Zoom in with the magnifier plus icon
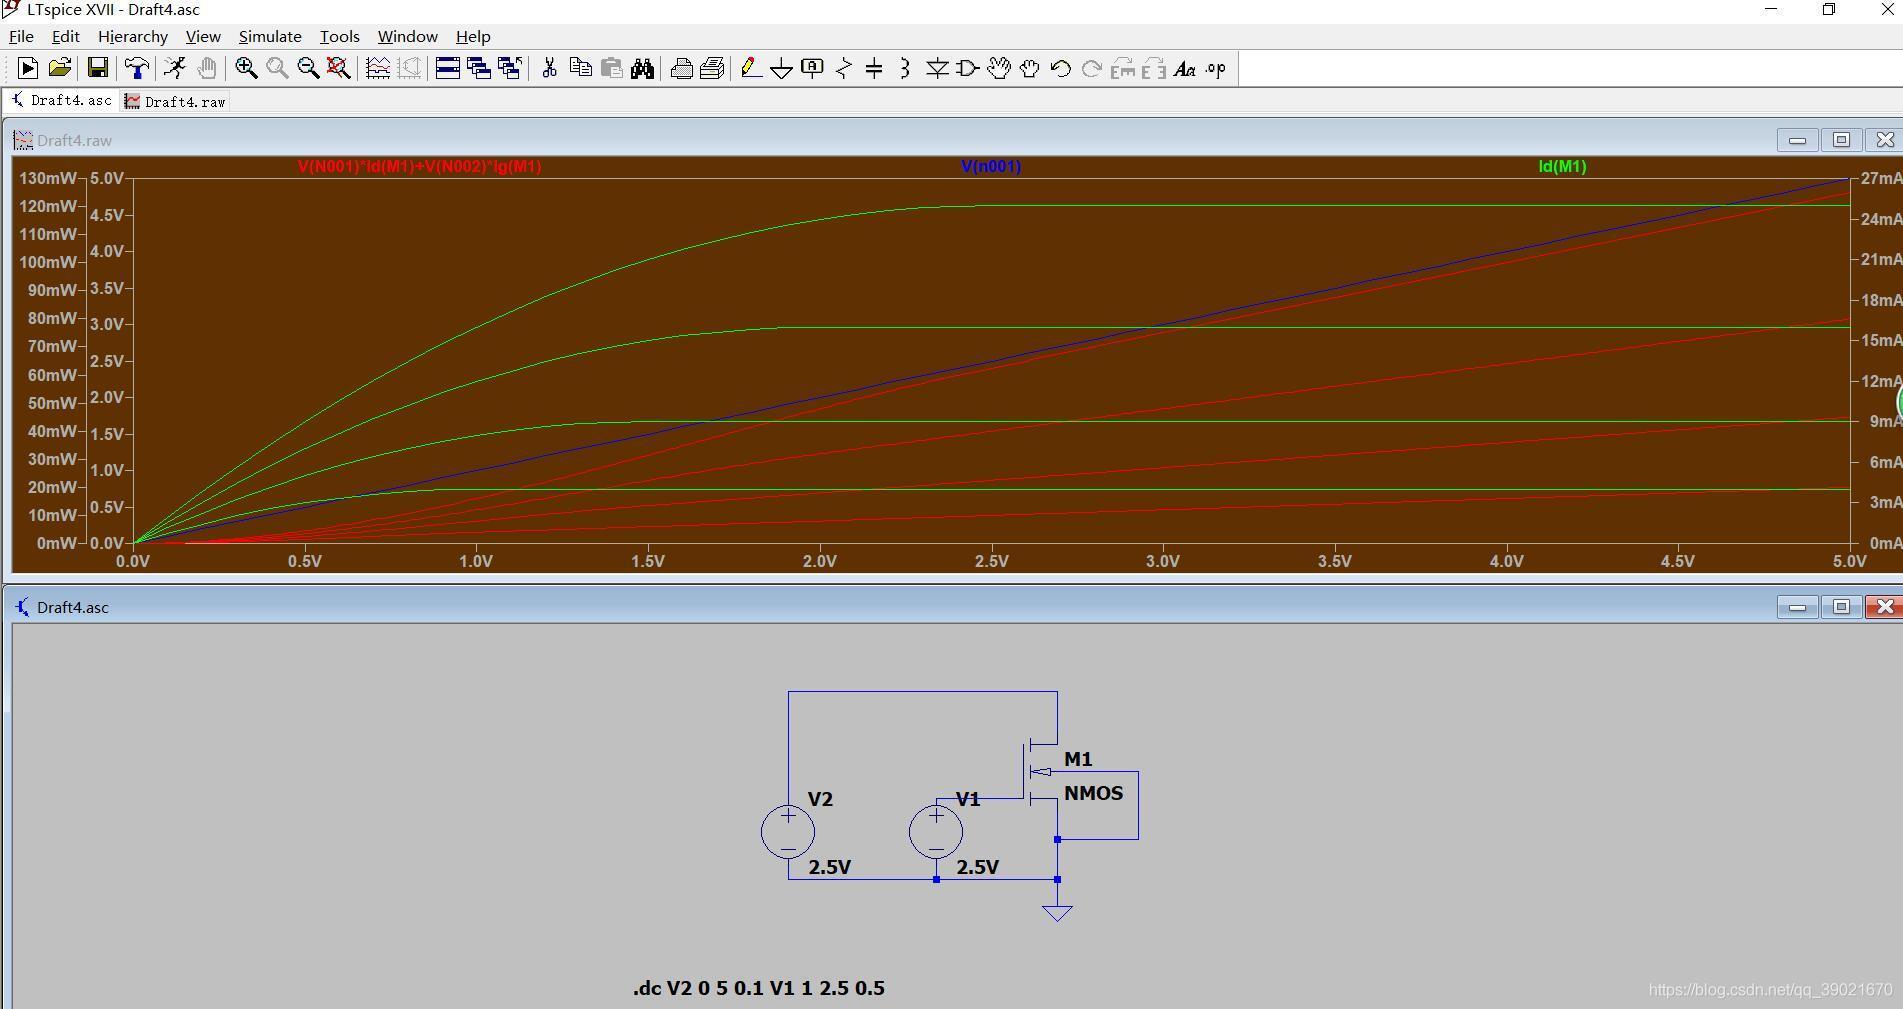1903x1009 pixels. (x=246, y=68)
